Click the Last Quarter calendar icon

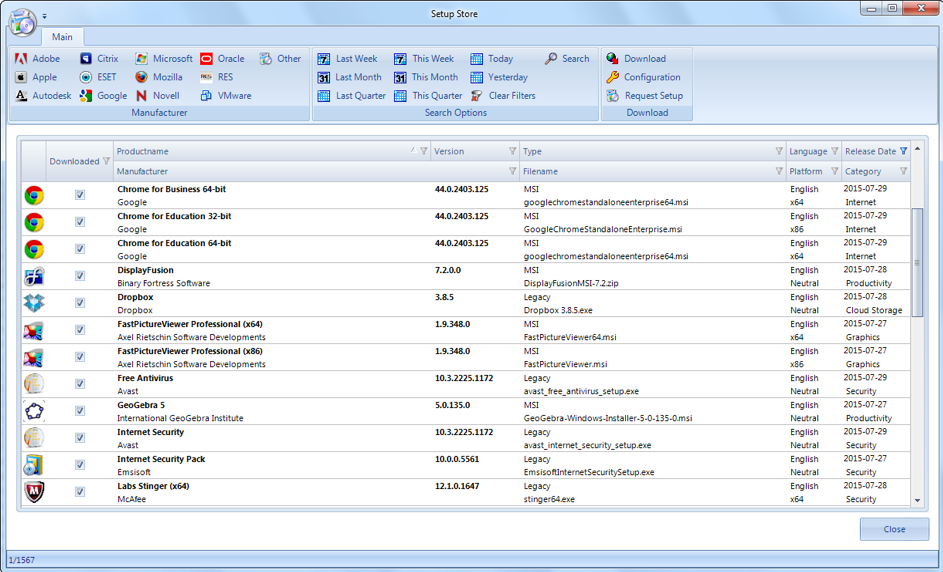point(324,96)
